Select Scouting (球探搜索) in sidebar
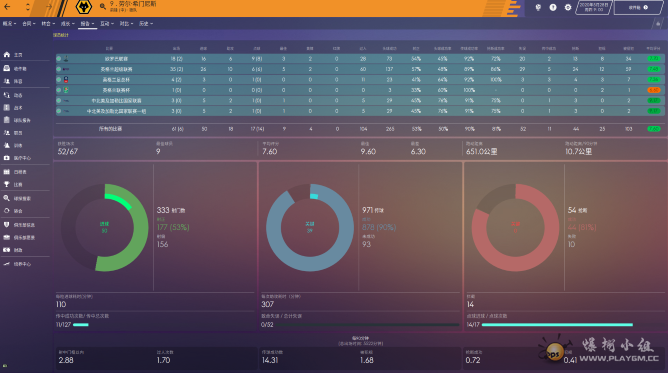Viewport: 668px width, 373px height. (17, 198)
